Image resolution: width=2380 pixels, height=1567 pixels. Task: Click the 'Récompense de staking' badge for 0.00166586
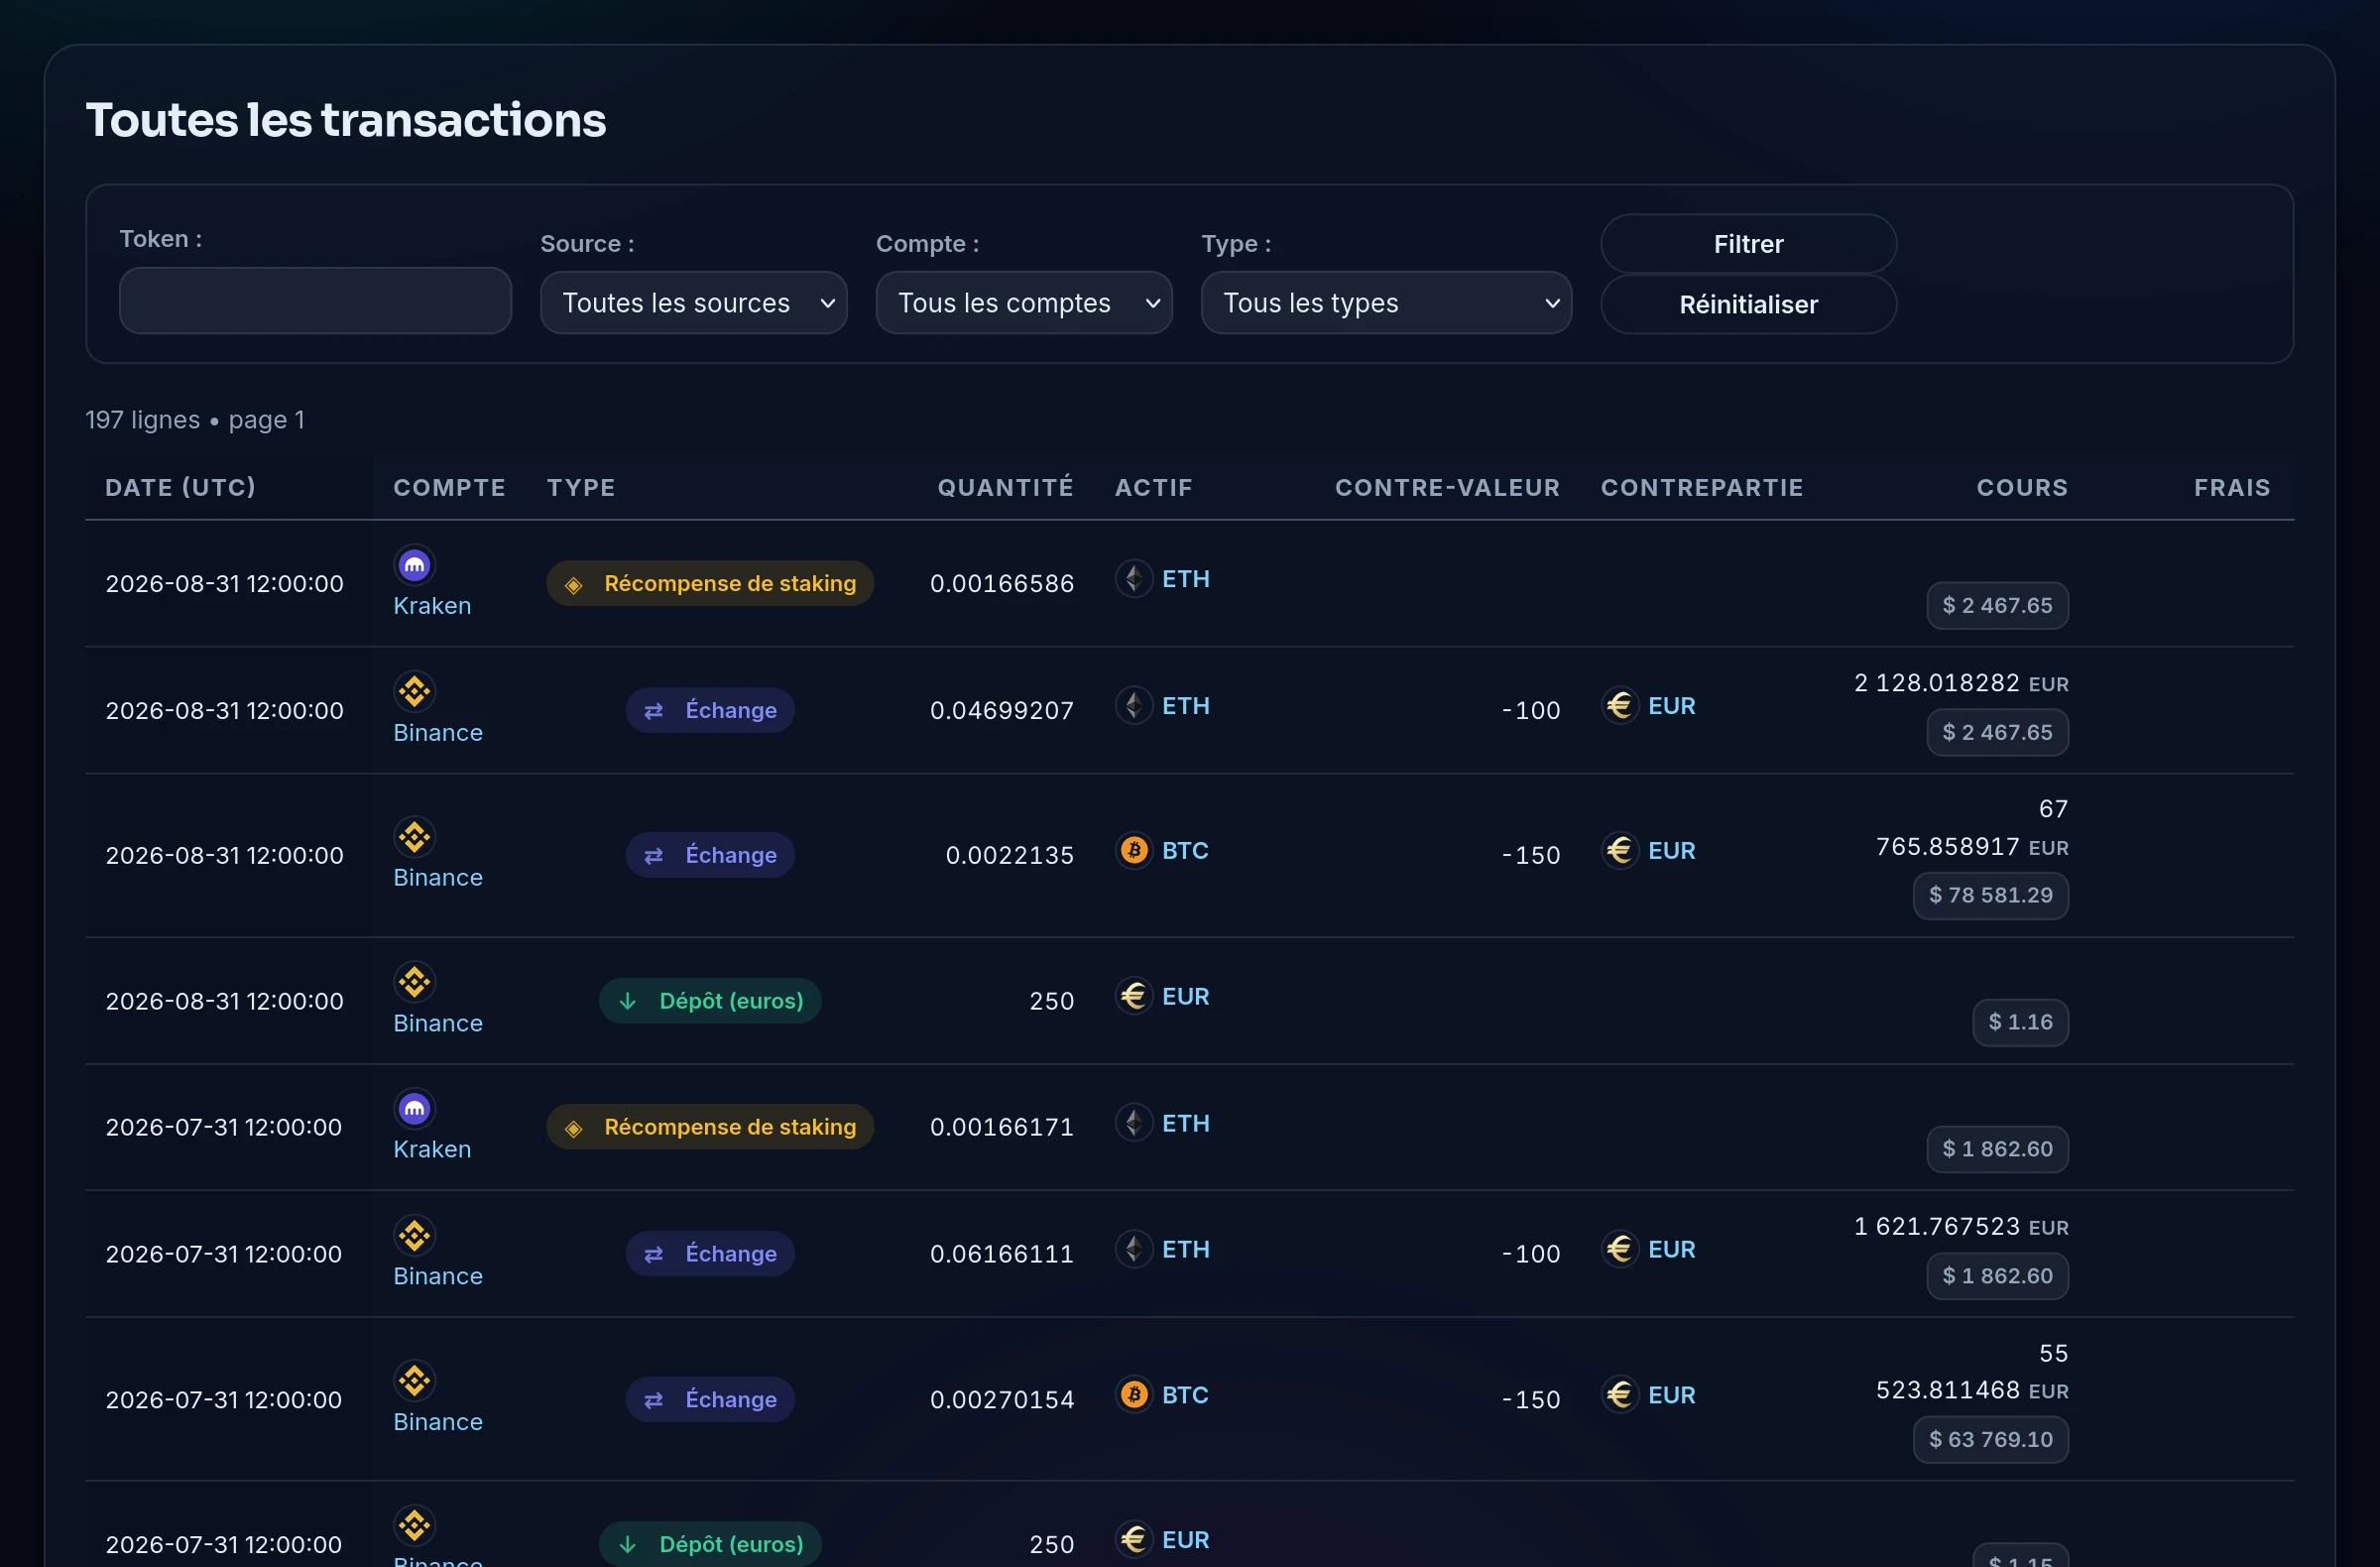[710, 583]
